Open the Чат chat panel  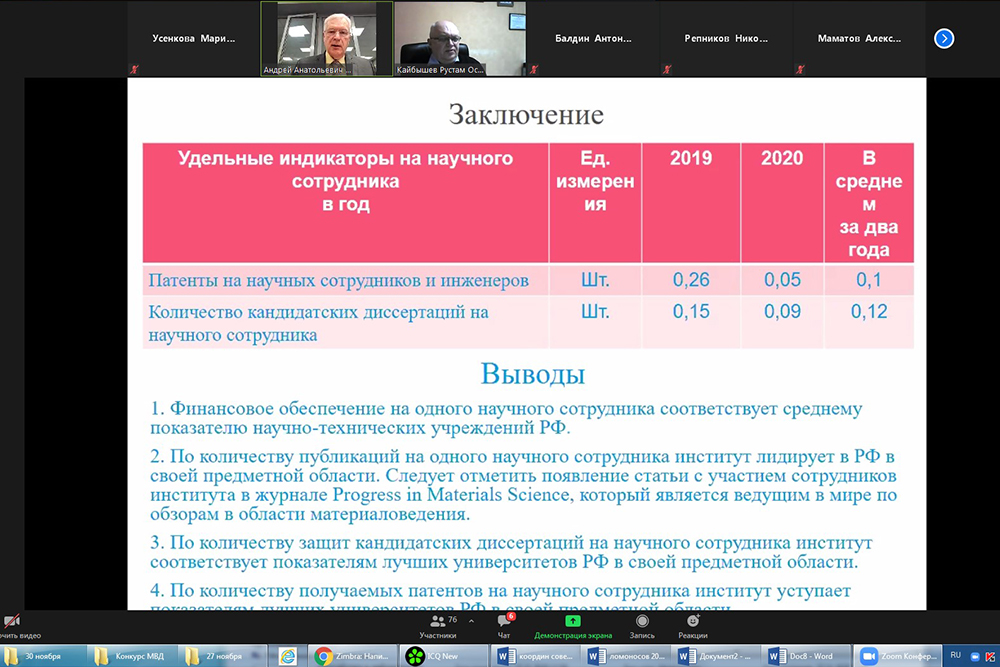(504, 624)
